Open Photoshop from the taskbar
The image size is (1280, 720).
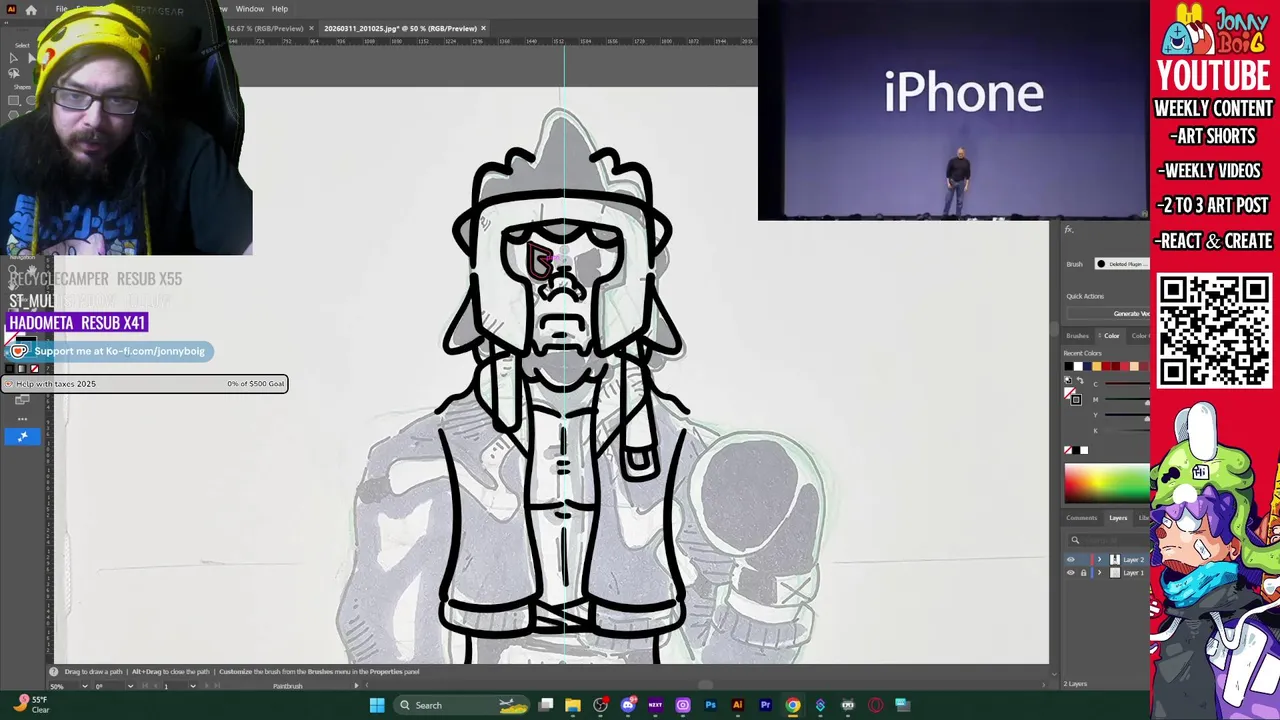[x=710, y=705]
